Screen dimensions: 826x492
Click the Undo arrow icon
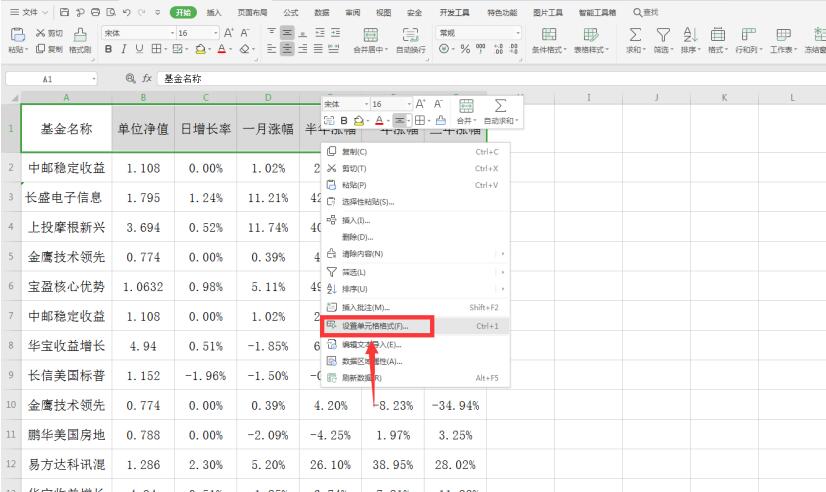pyautogui.click(x=126, y=12)
